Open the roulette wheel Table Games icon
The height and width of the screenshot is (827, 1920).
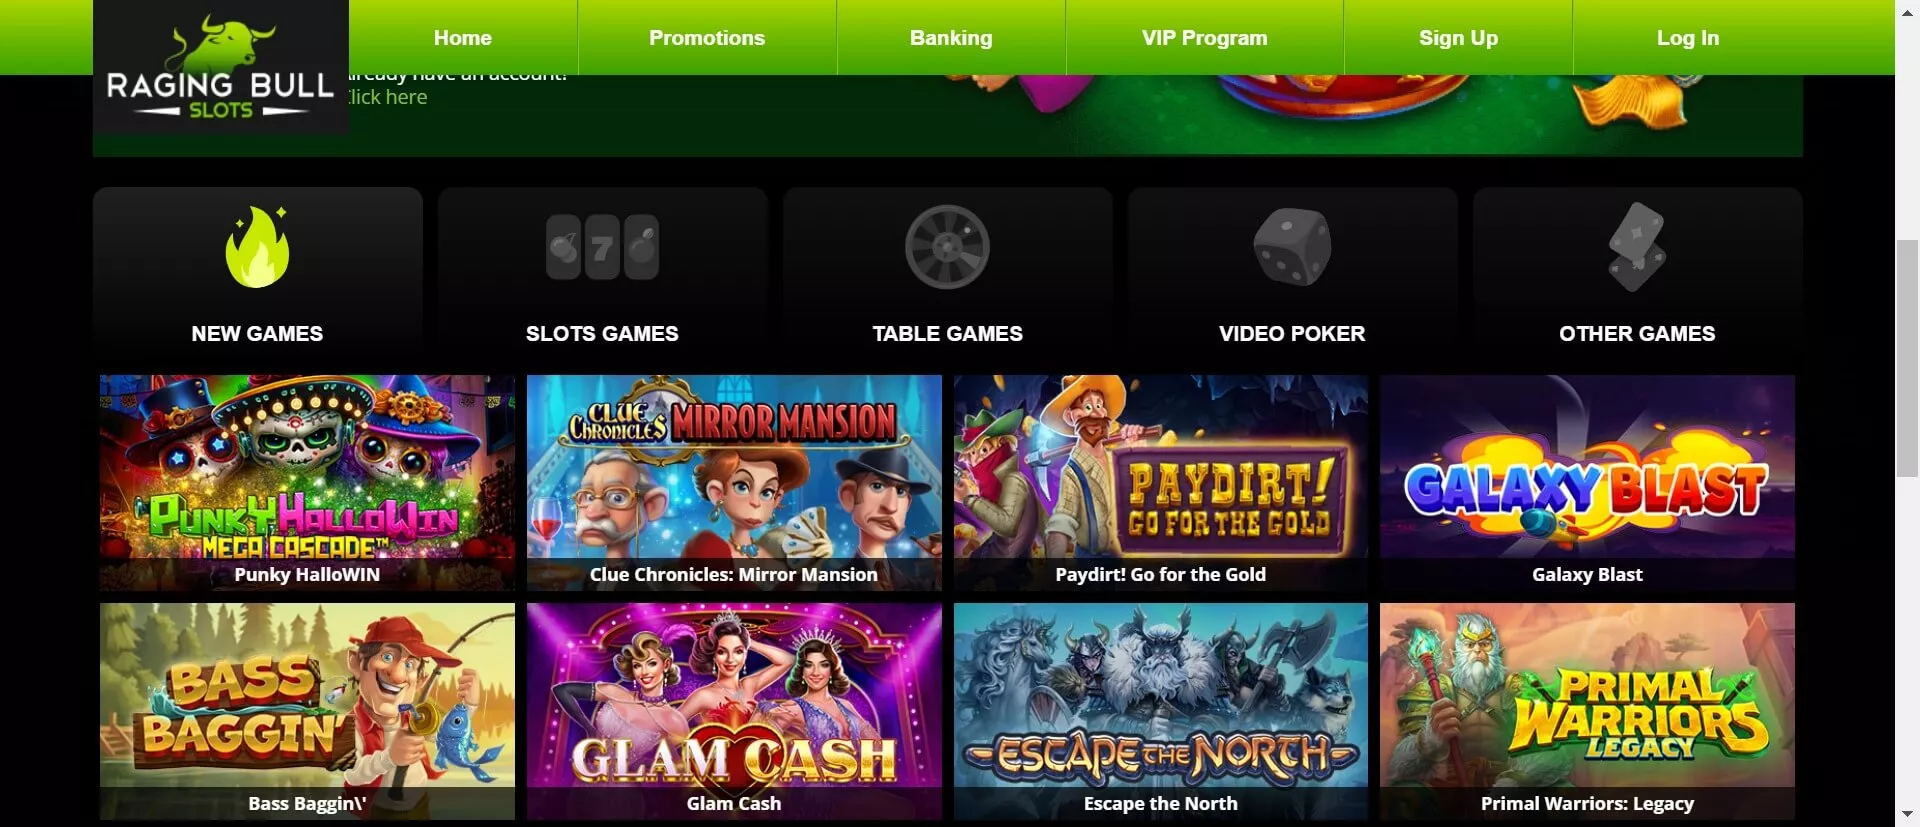click(x=947, y=247)
